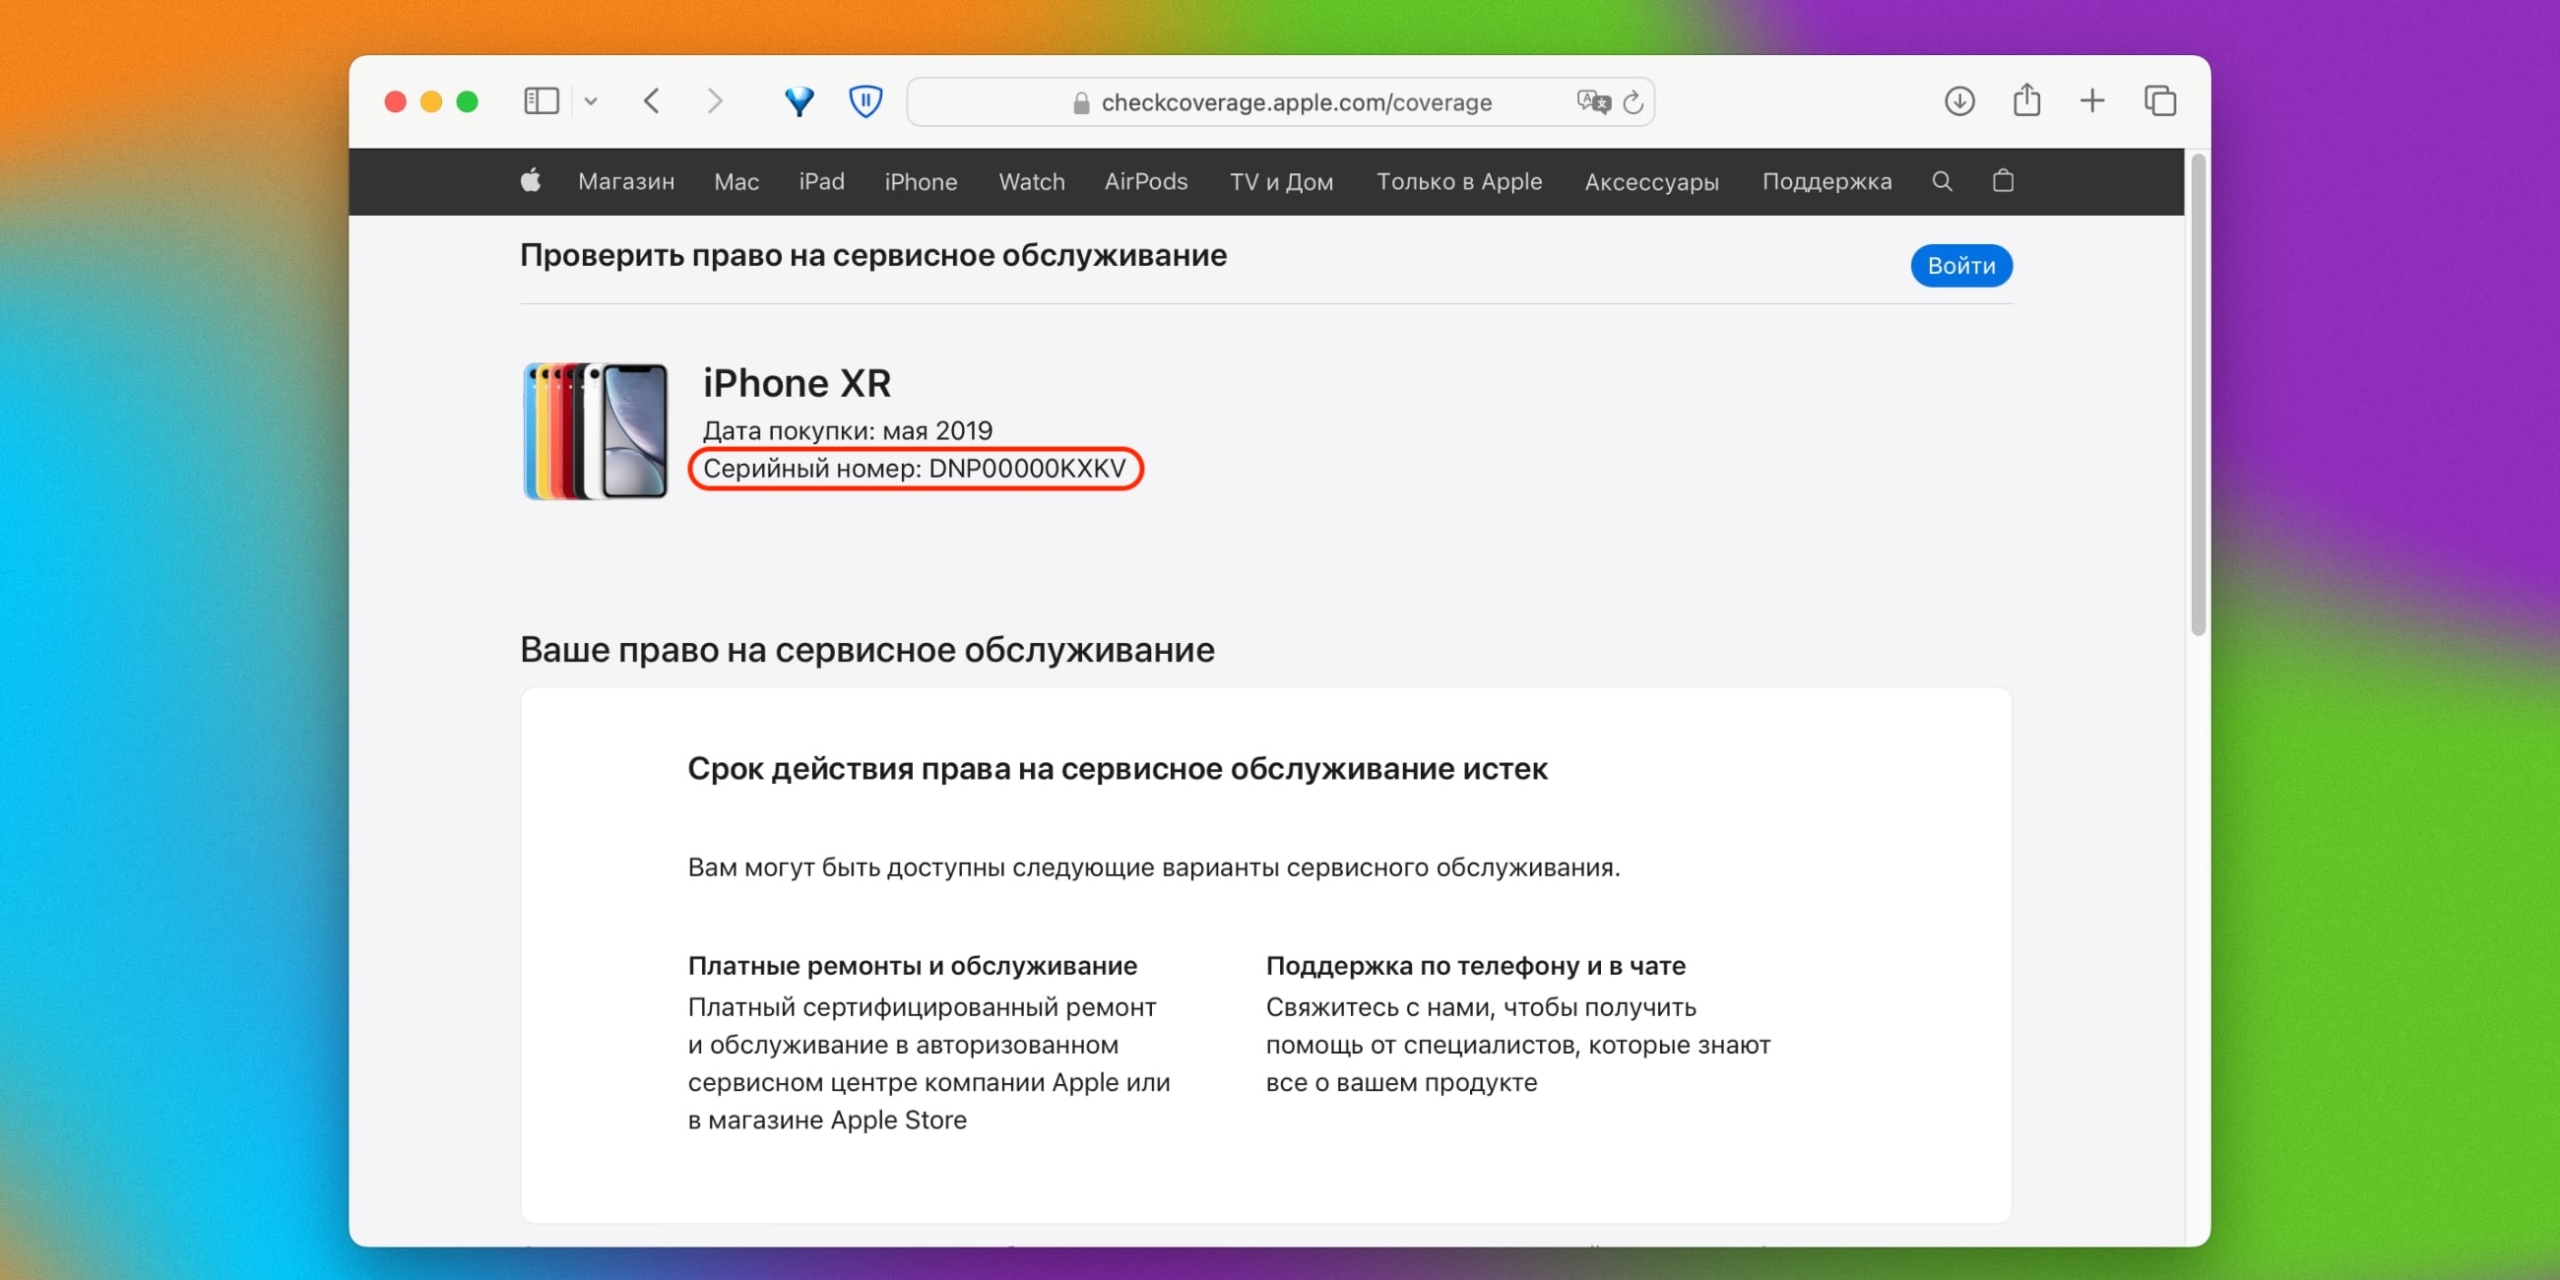Show the tab overview
The image size is (2560, 1280).
click(2160, 101)
